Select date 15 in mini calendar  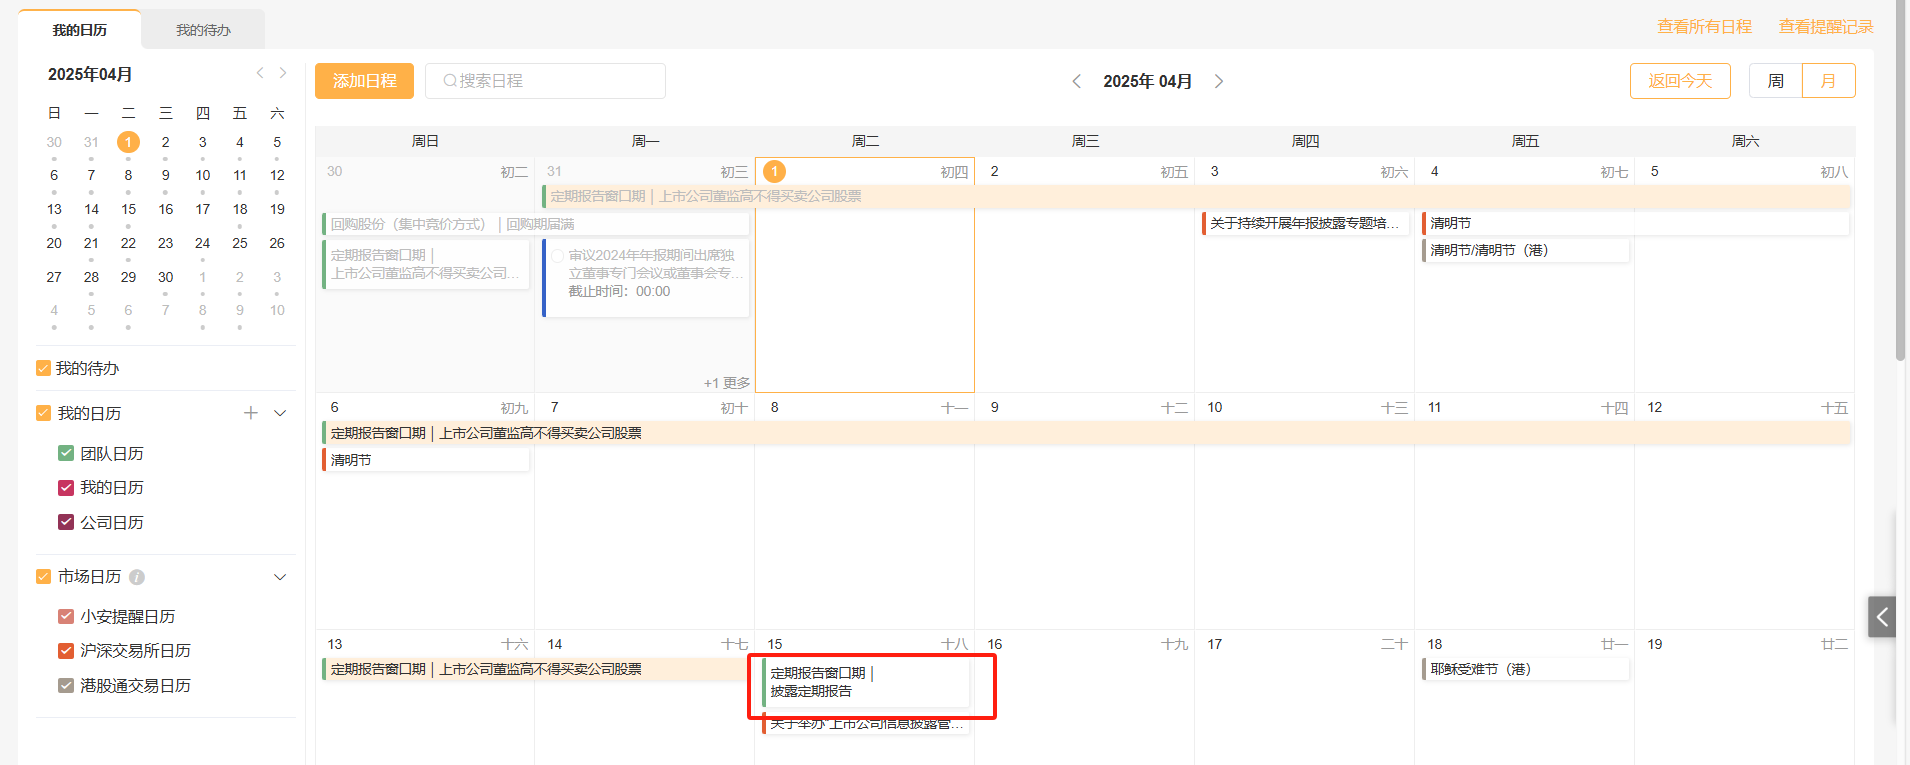tap(128, 209)
